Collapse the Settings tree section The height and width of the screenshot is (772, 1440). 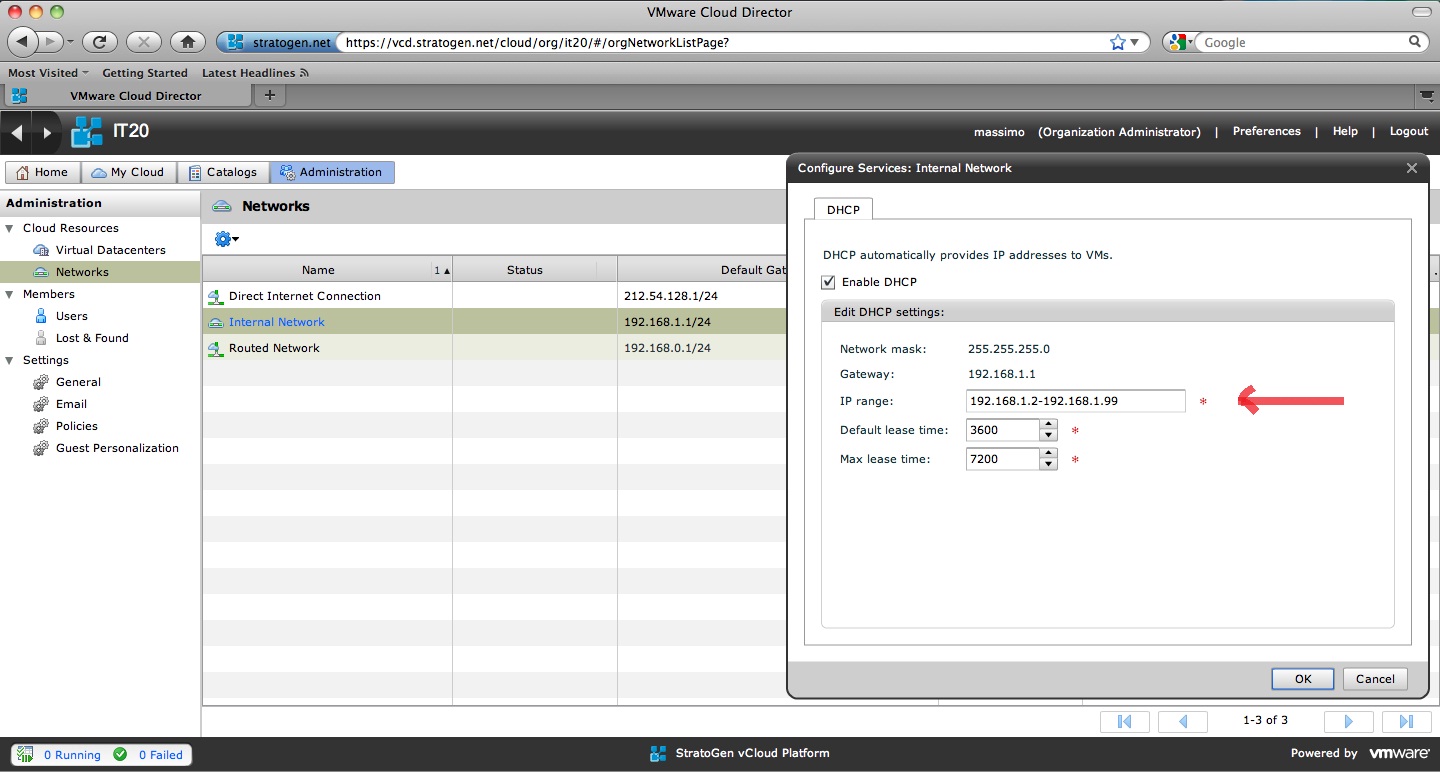(10, 360)
